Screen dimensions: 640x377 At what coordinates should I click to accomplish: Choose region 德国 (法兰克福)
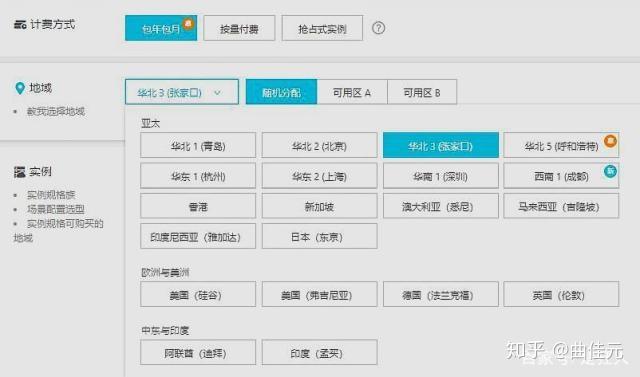click(x=440, y=294)
